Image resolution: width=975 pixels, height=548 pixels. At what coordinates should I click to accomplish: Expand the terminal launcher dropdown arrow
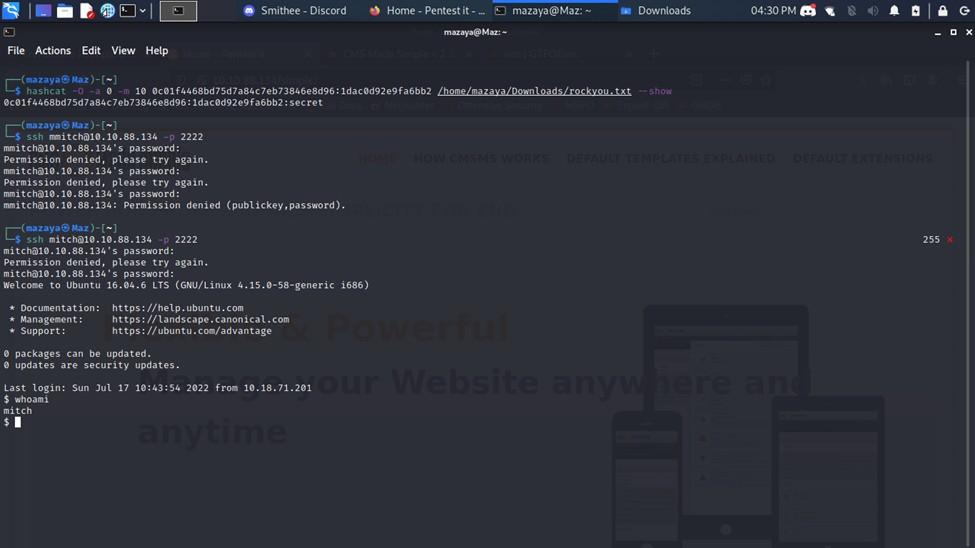143,11
